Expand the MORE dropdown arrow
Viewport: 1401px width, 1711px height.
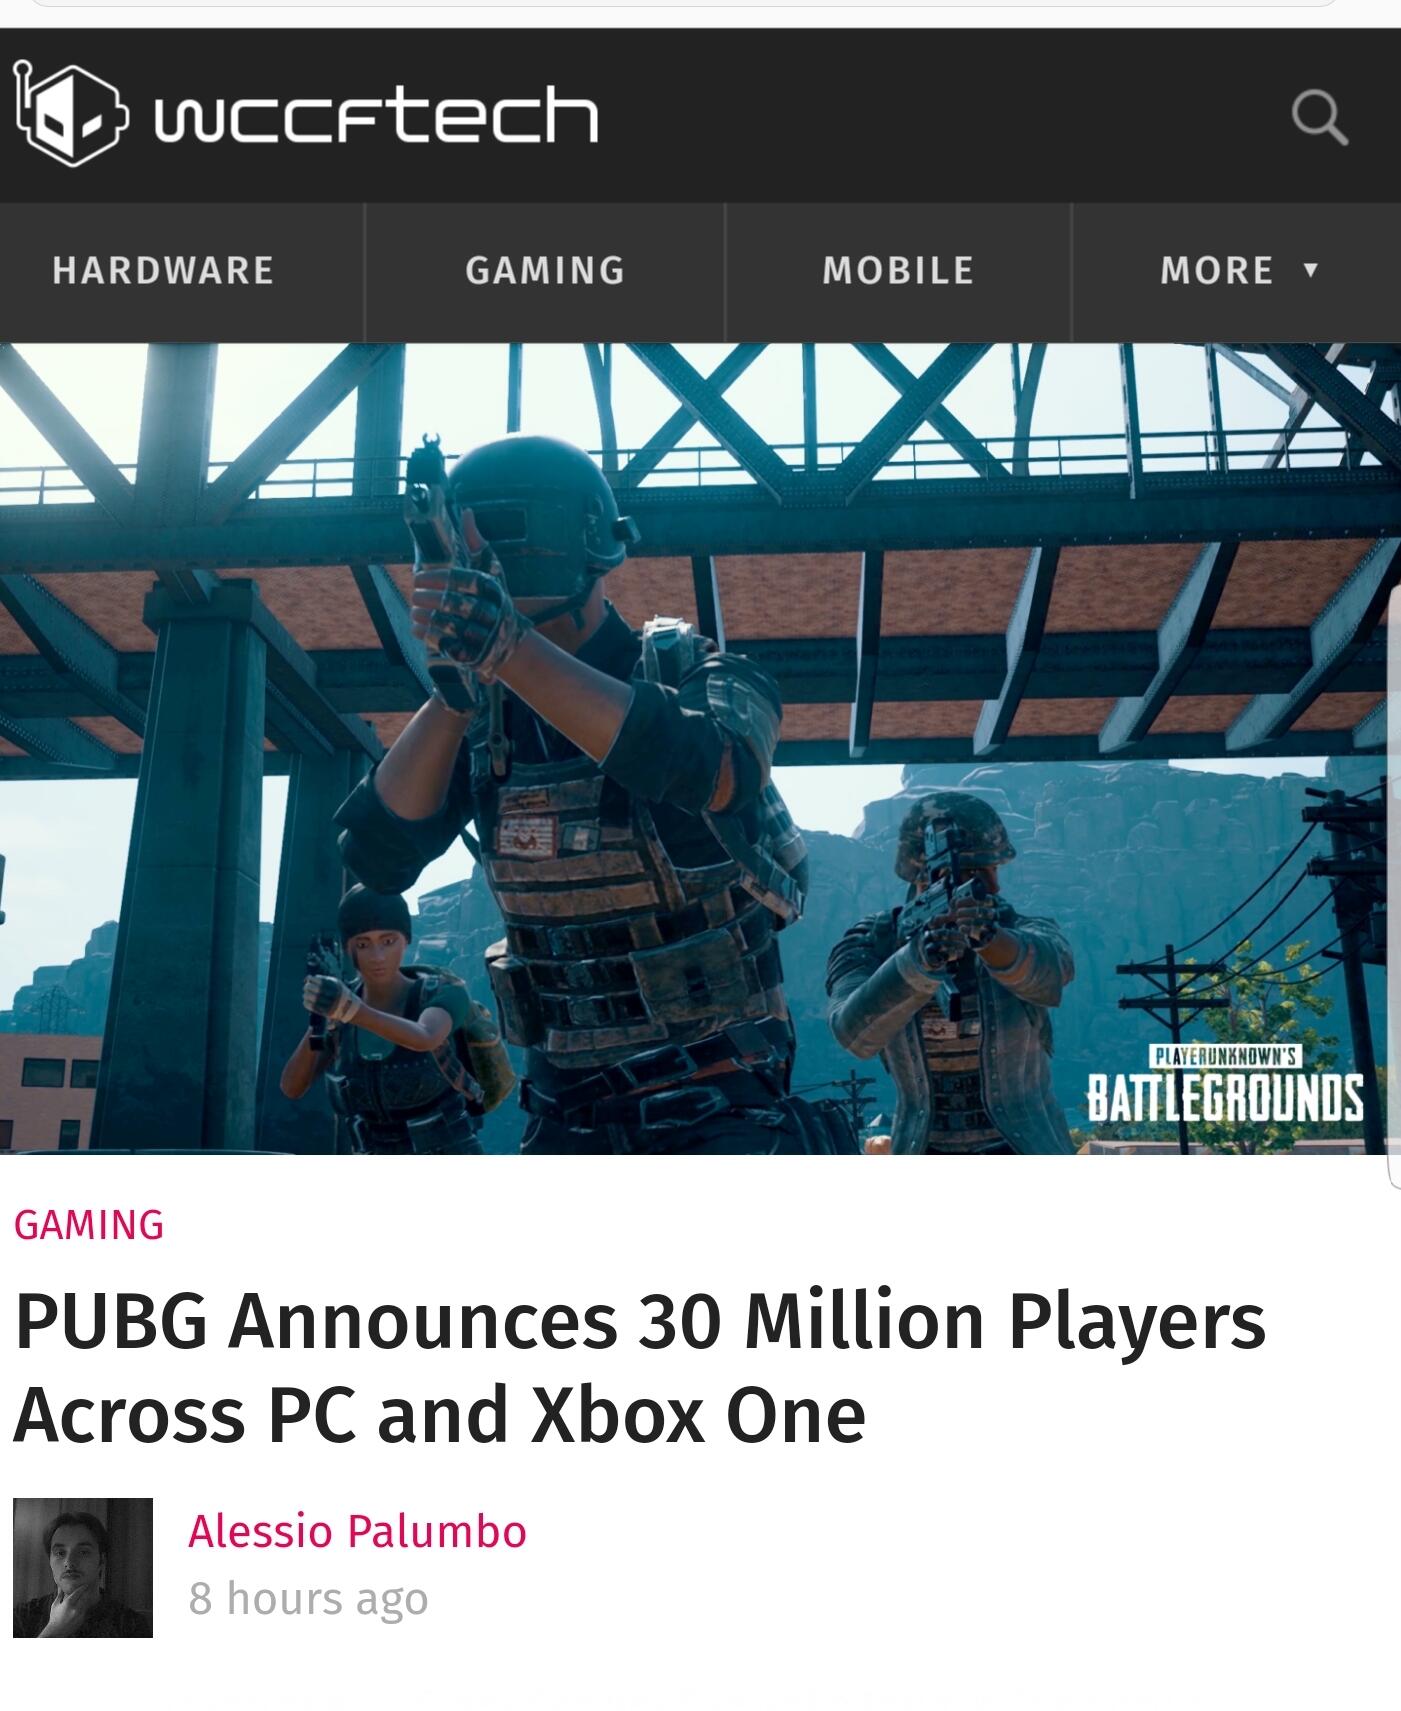(x=1311, y=270)
